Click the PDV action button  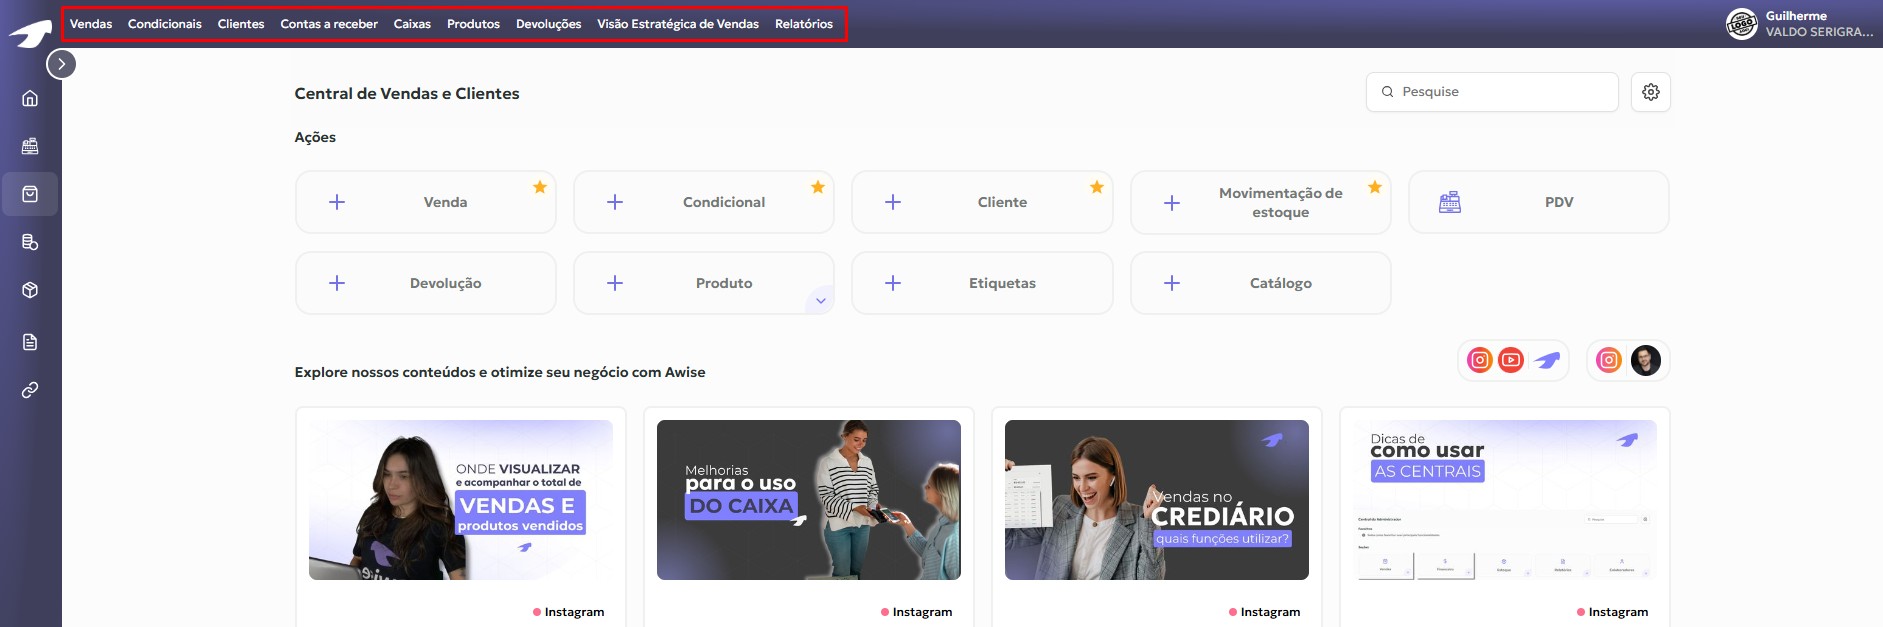coord(1538,202)
